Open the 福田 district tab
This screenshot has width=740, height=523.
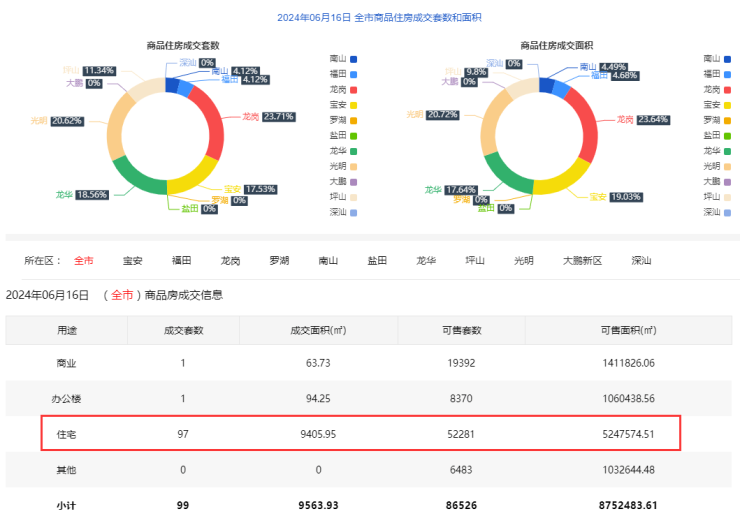181,261
